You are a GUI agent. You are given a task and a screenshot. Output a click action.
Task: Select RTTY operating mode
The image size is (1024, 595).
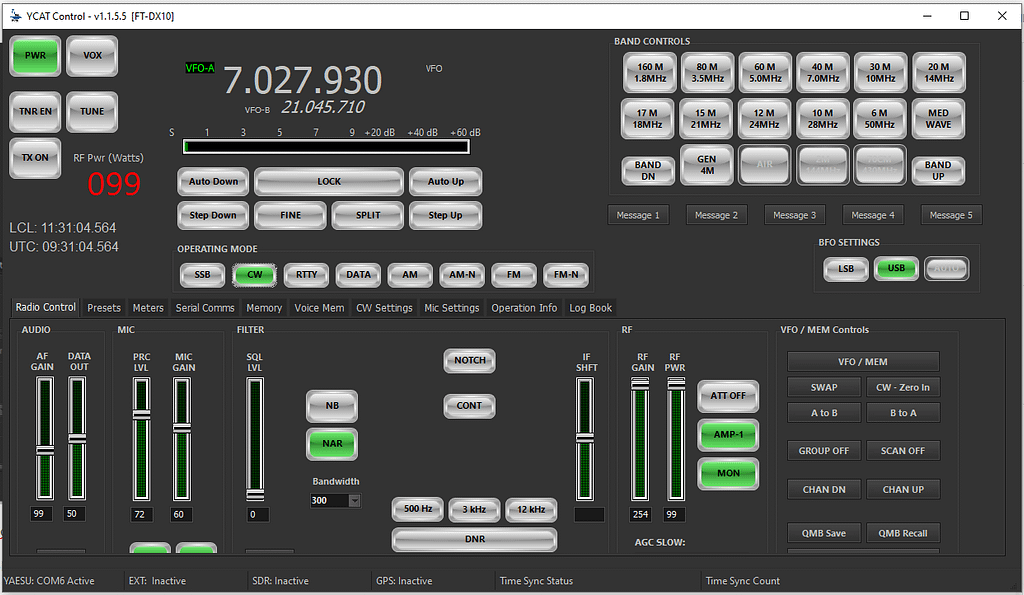coord(306,275)
